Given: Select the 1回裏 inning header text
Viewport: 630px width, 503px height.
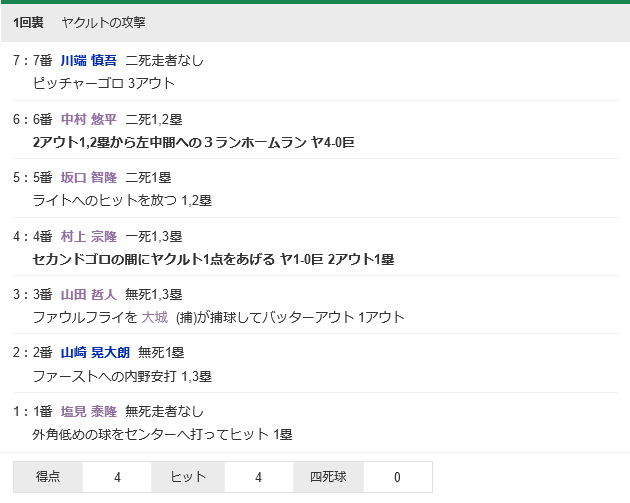Looking at the screenshot, I should tap(28, 22).
